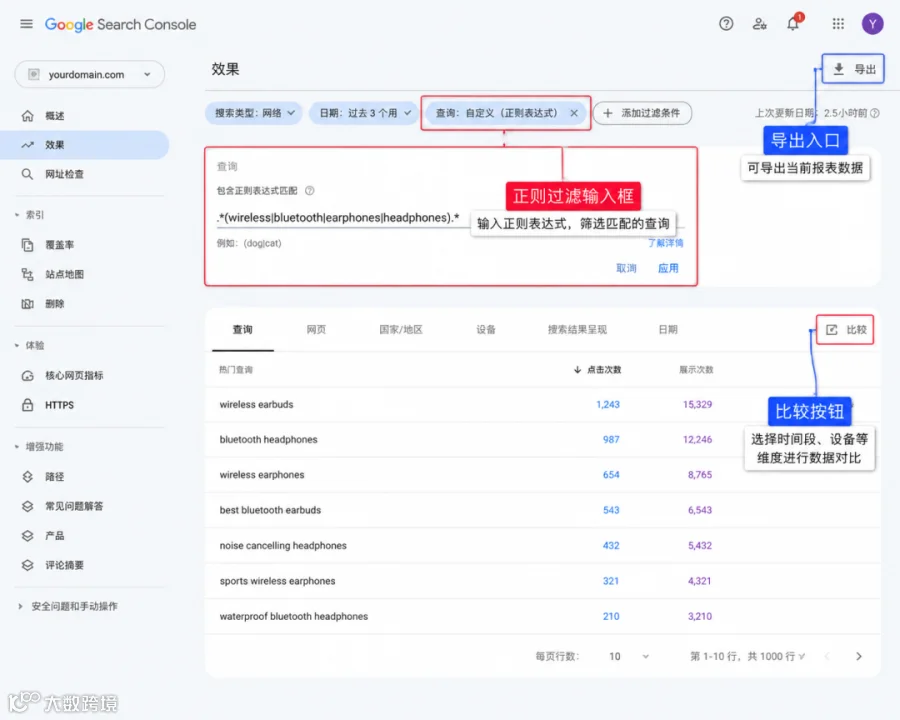900x720 pixels.
Task: Open the help question mark icon
Action: pyautogui.click(x=726, y=24)
